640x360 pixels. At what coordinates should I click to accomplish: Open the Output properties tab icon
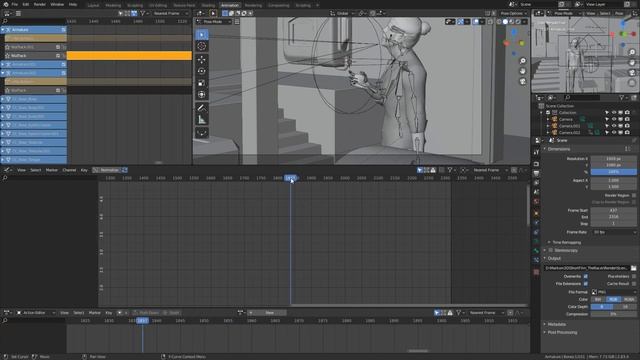pos(536,173)
